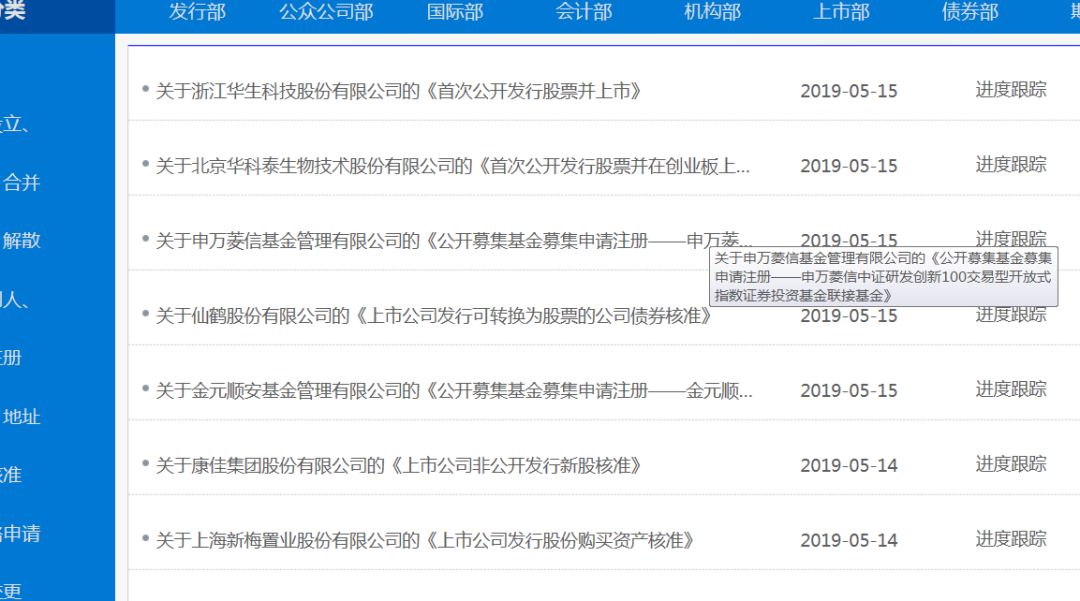The width and height of the screenshot is (1080, 601).
Task: Open 上海新梅置业股份有限公司 entry
Action: coord(424,540)
